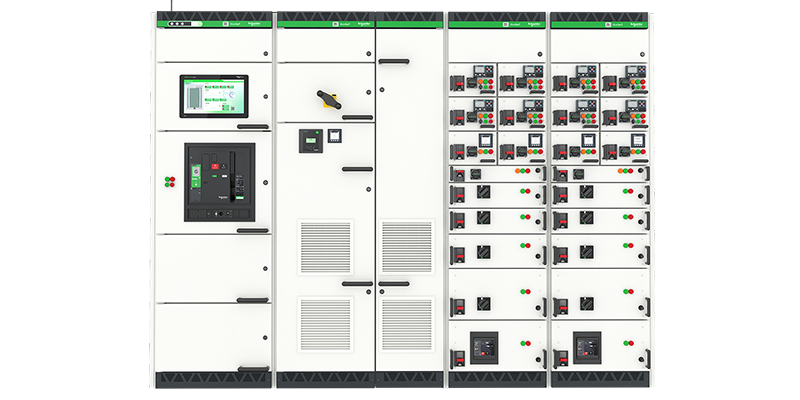Turn the yellow and black rotary handle
This screenshot has width=800, height=400.
pos(329,99)
